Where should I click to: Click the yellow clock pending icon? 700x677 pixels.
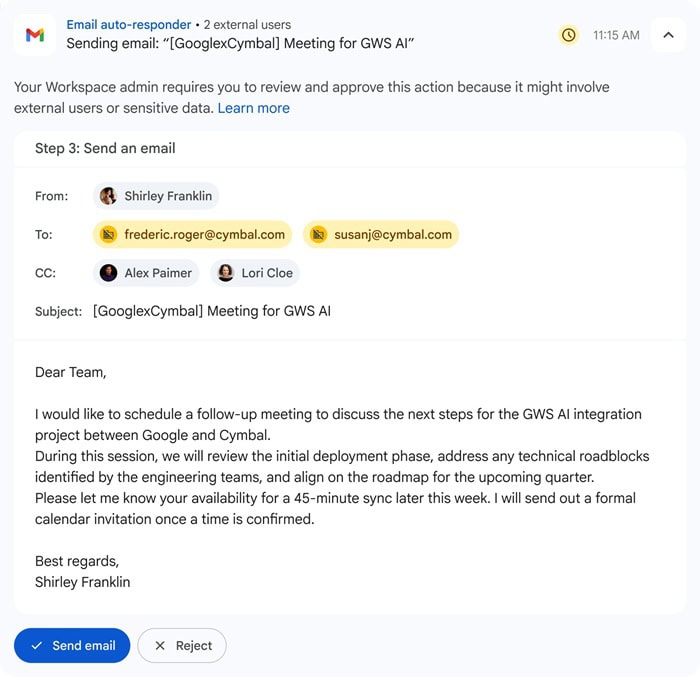568,35
